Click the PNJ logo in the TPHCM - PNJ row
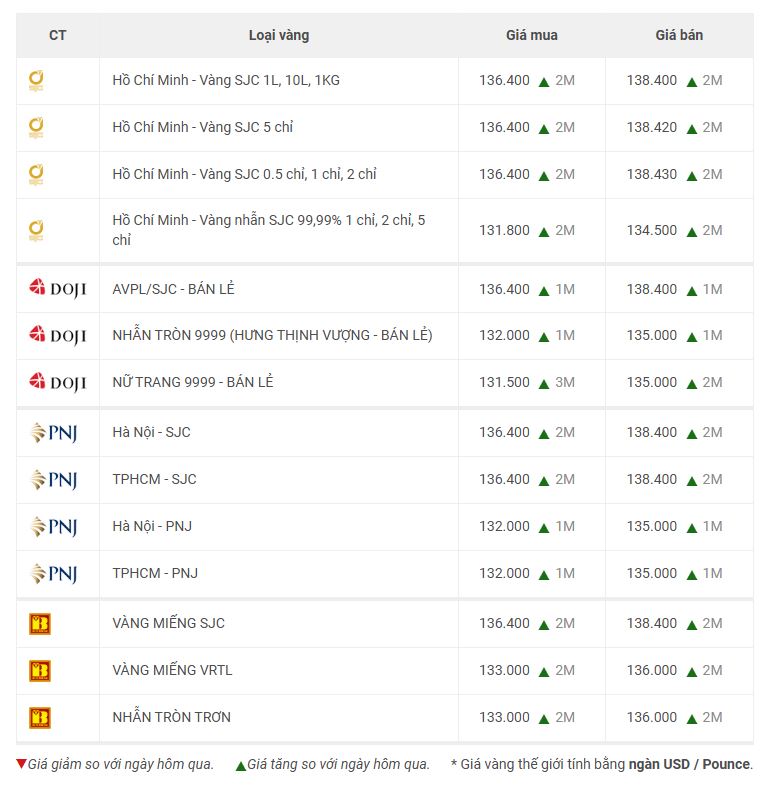 tap(53, 574)
